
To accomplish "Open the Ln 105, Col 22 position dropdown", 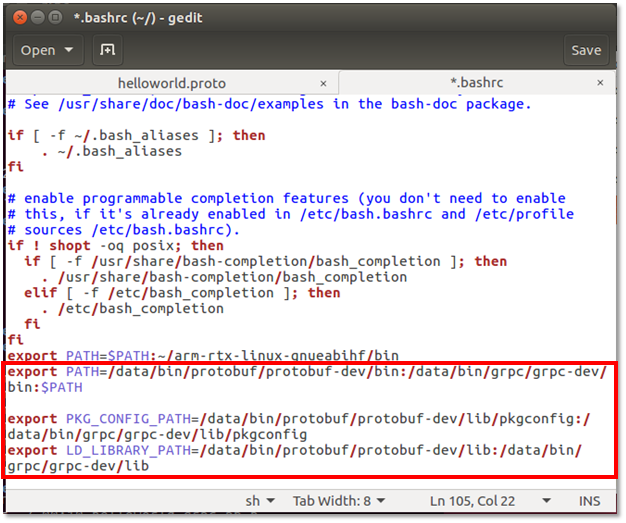I will [x=490, y=501].
